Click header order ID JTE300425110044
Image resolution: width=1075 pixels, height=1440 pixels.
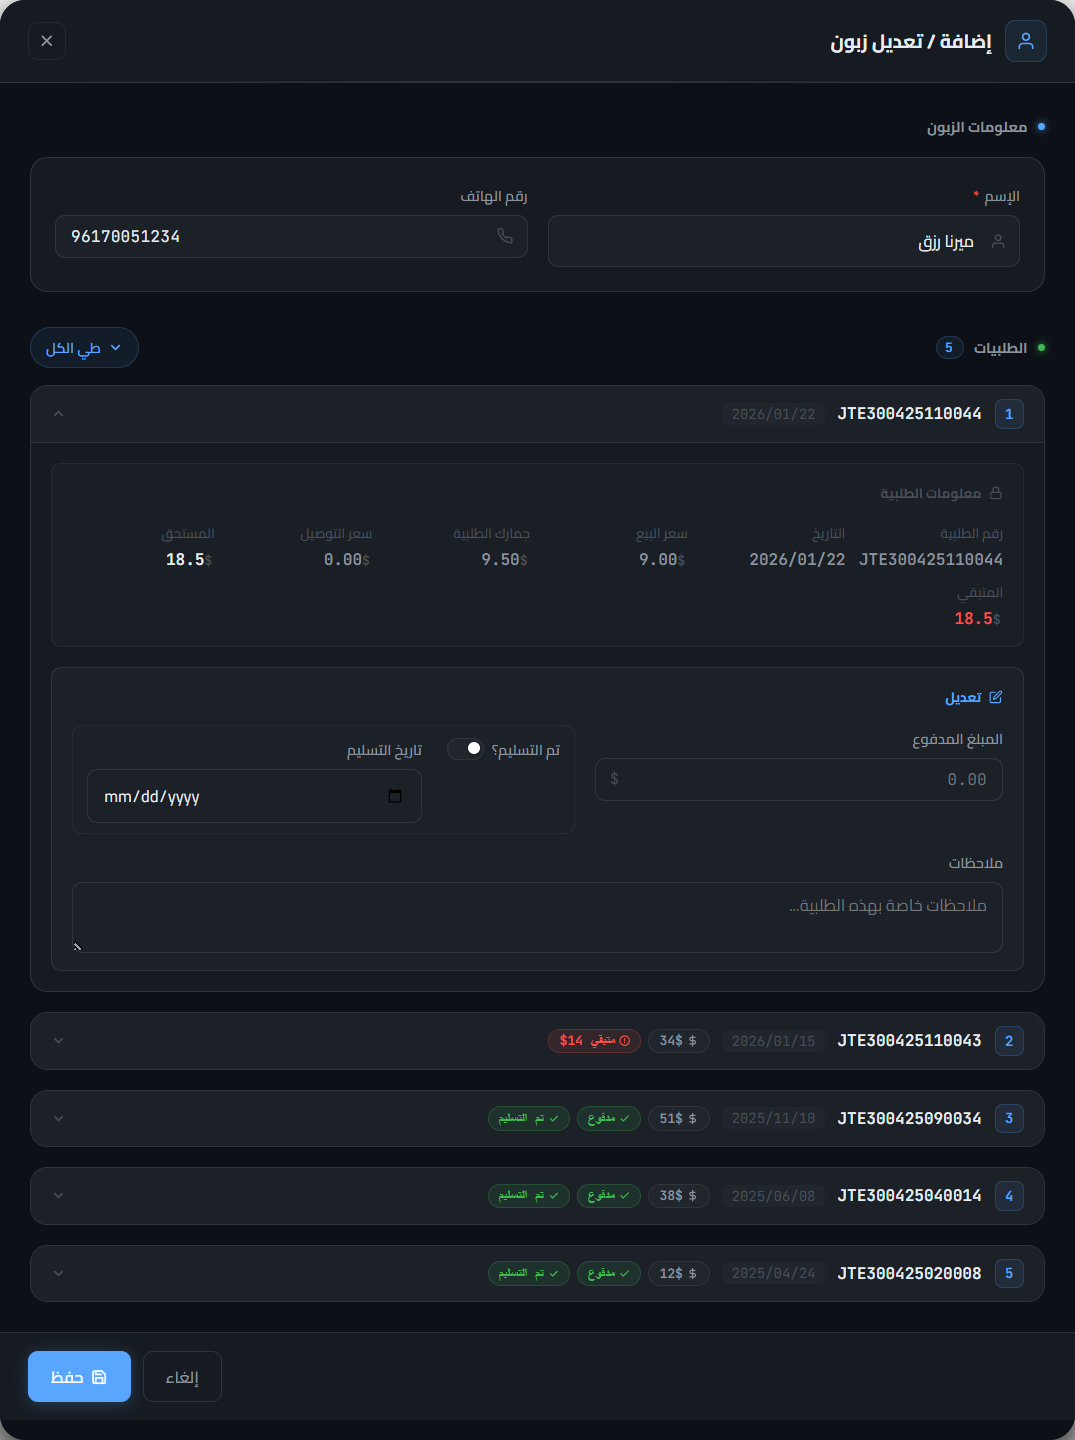coord(909,414)
